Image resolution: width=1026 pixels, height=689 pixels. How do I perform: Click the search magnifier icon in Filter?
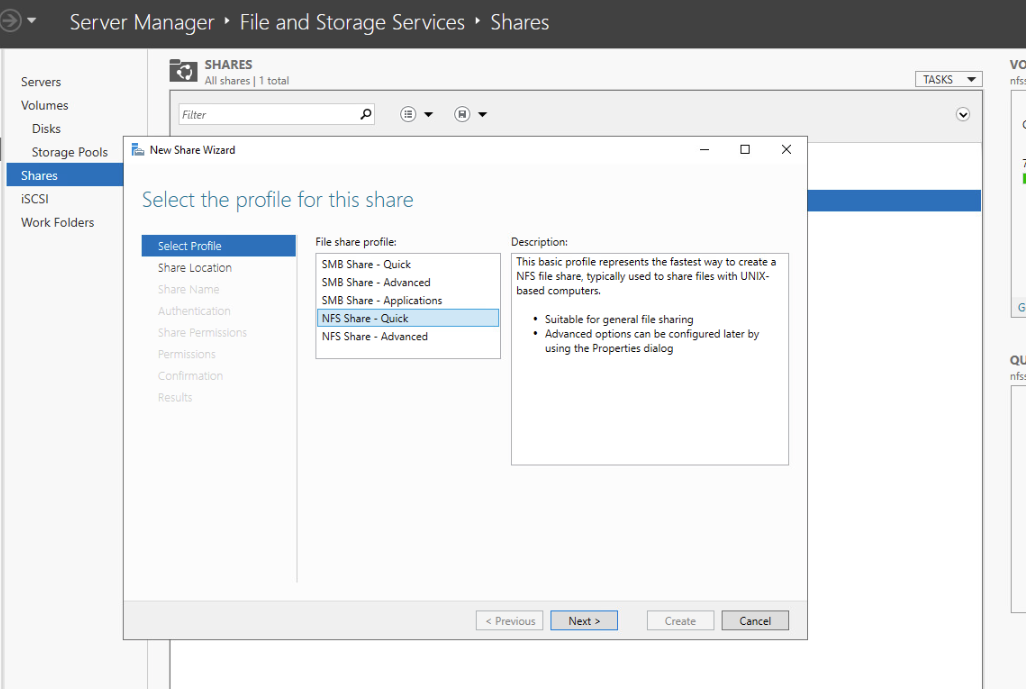click(x=366, y=115)
